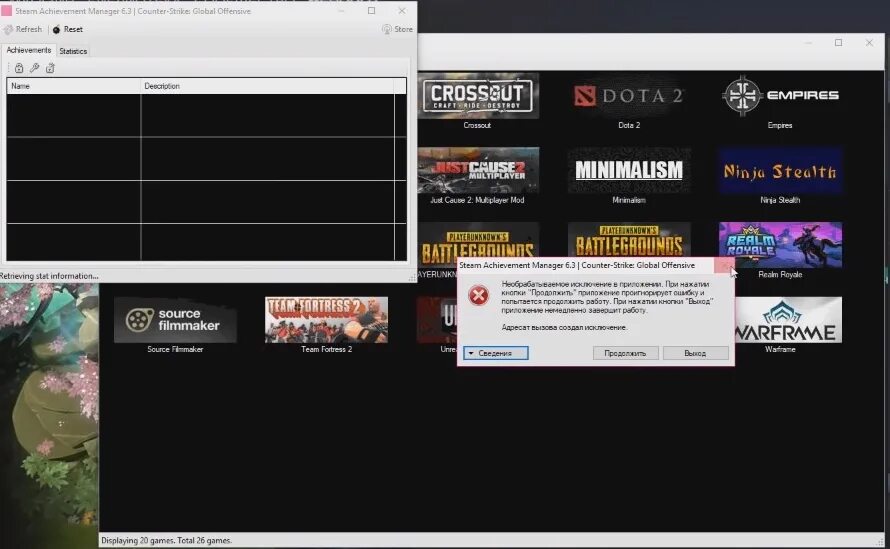Click the Refresh toolbar button
The image size is (890, 549).
pos(23,29)
